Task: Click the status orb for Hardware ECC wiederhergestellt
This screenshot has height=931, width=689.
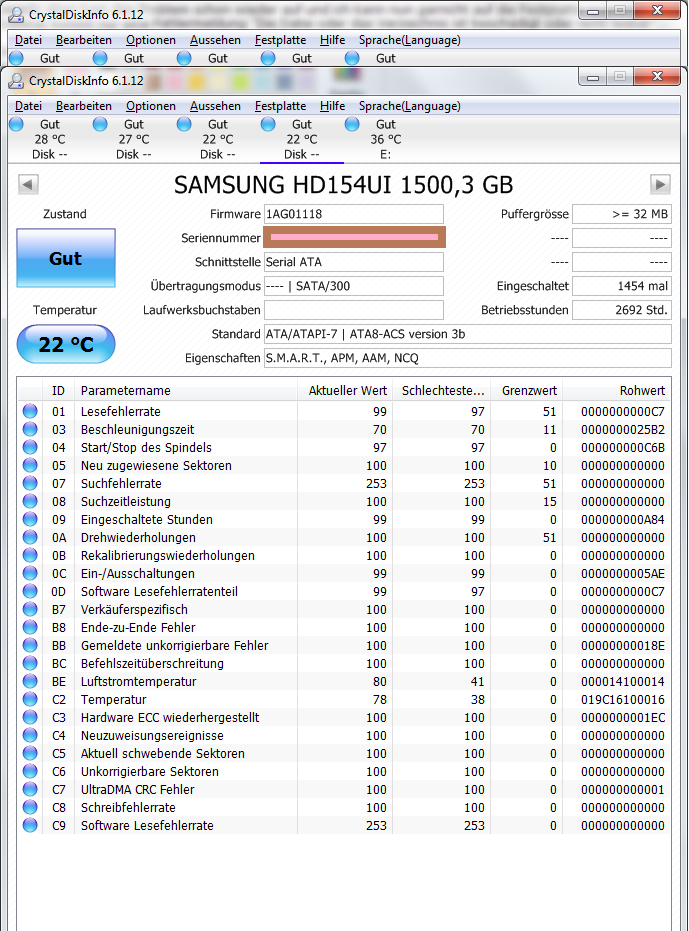Action: pyautogui.click(x=30, y=717)
